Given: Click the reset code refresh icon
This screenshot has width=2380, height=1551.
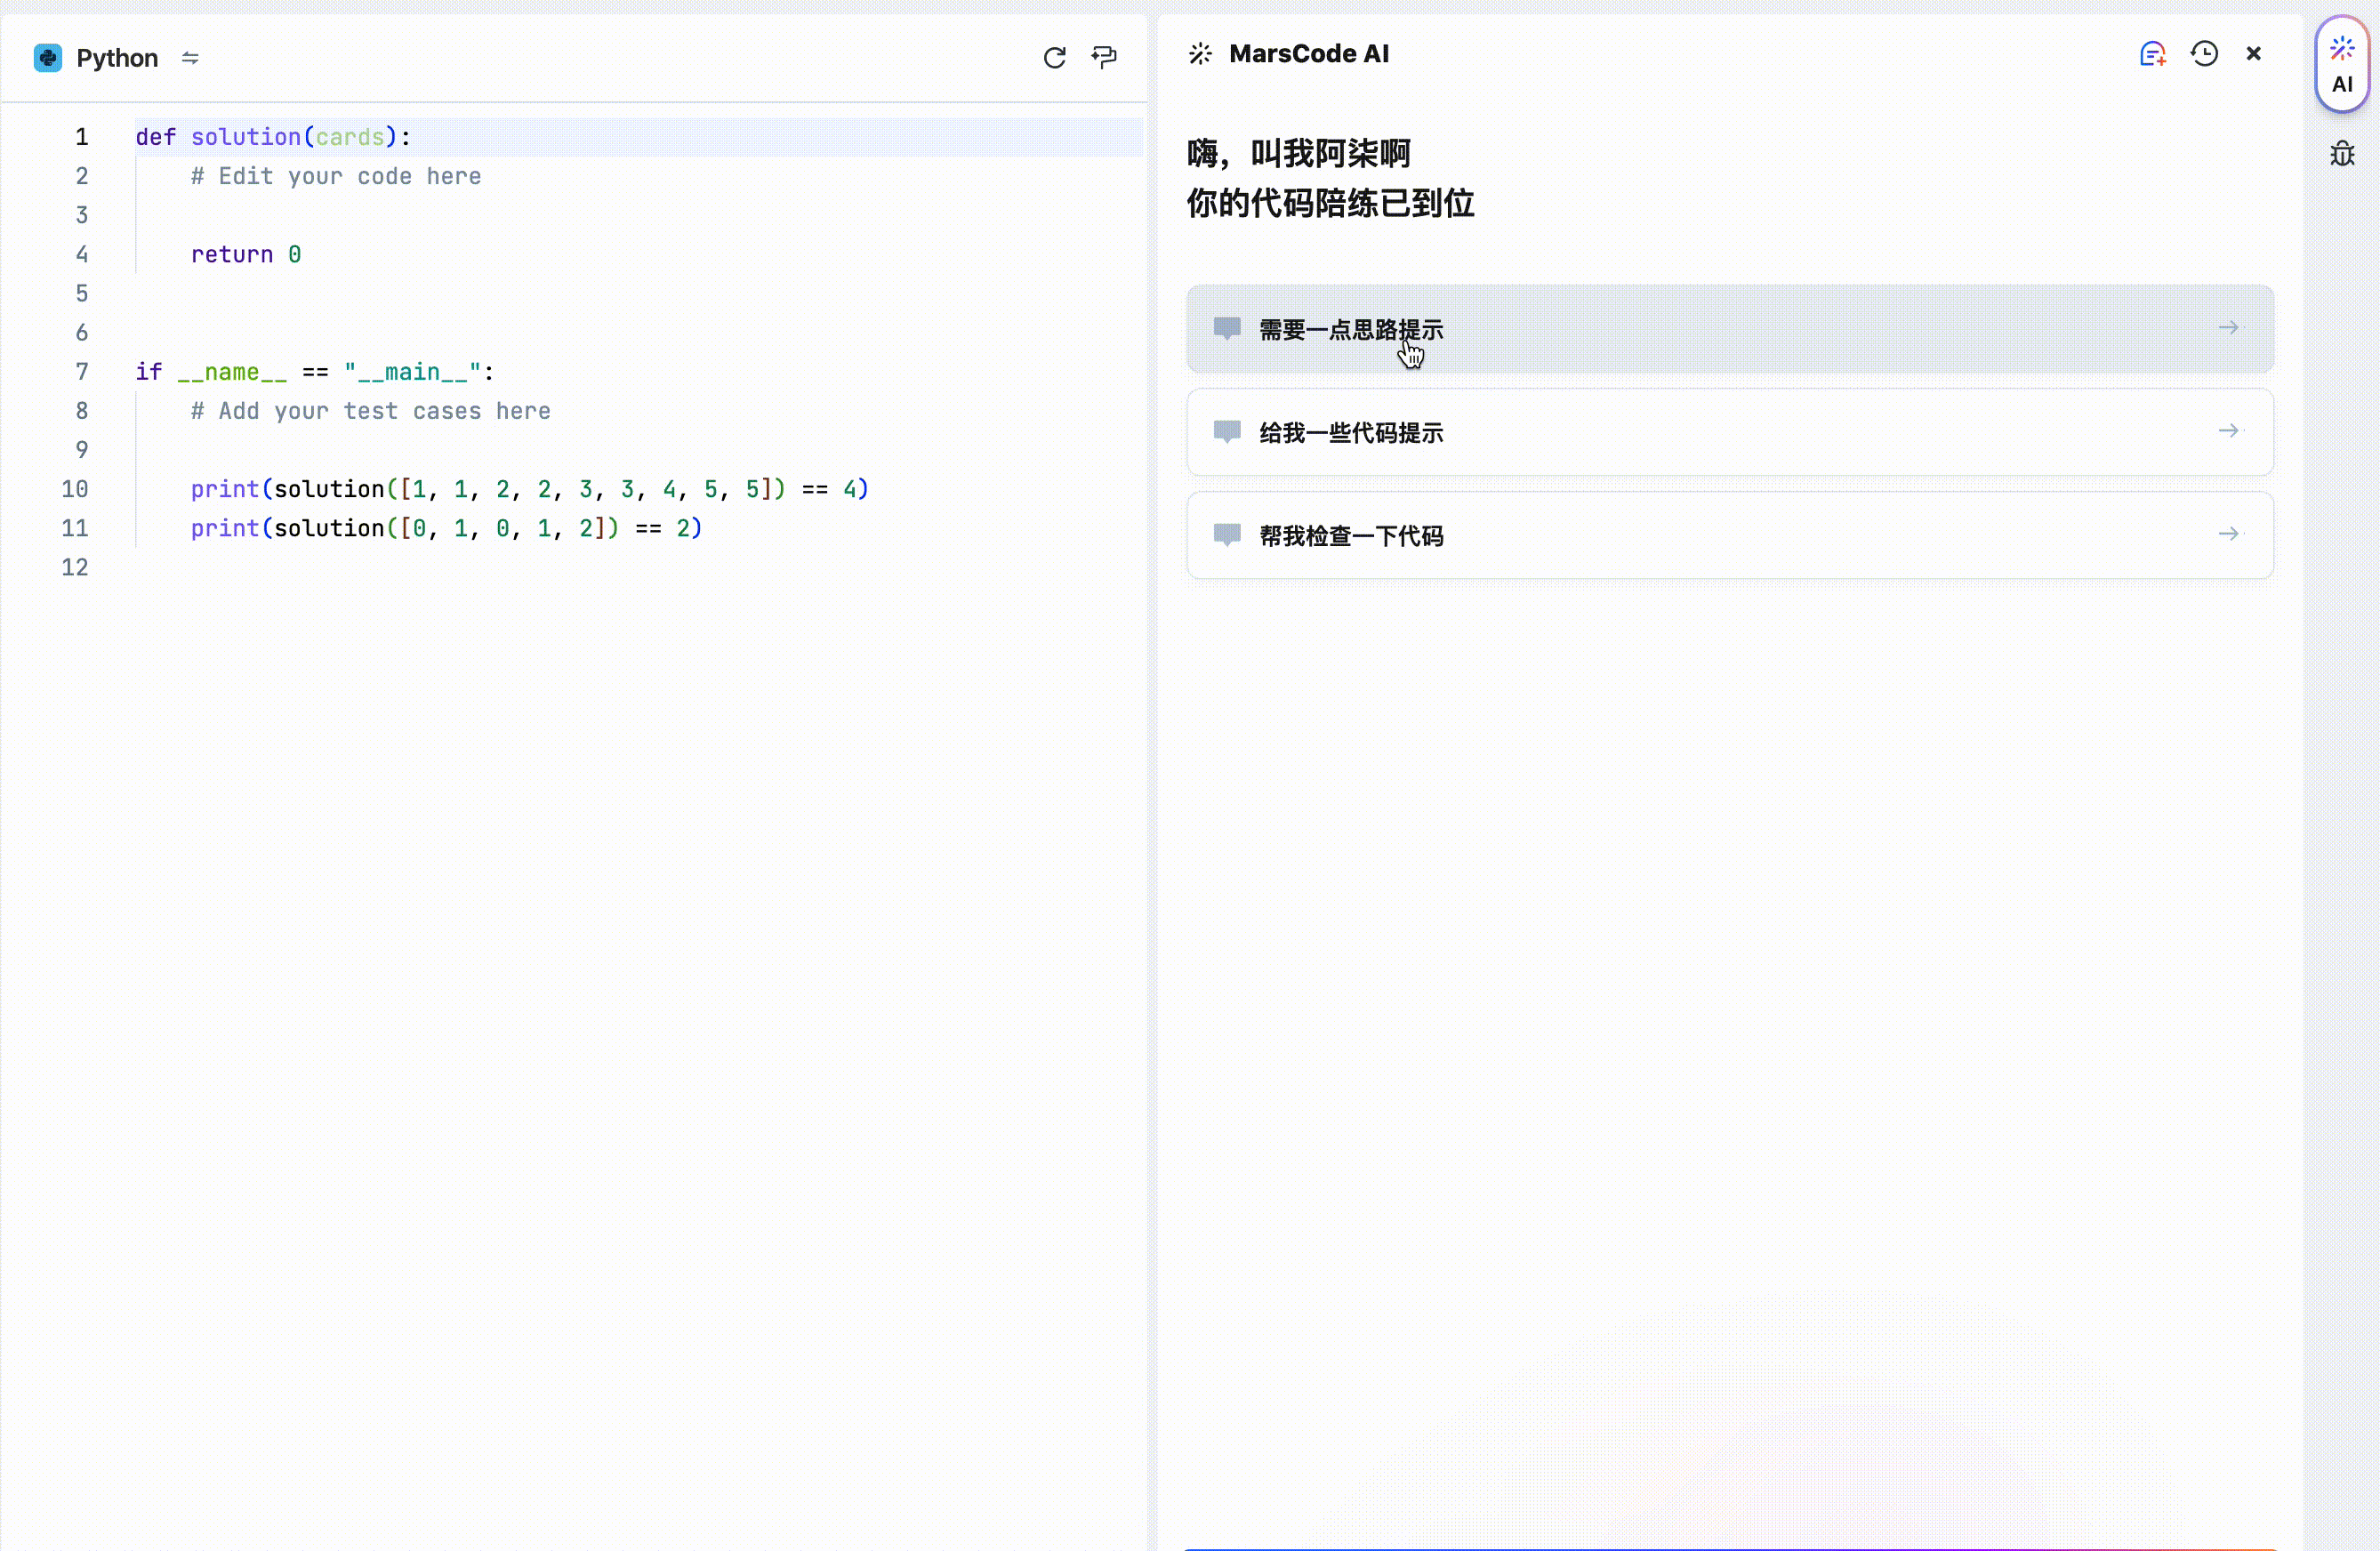Looking at the screenshot, I should click(1054, 58).
